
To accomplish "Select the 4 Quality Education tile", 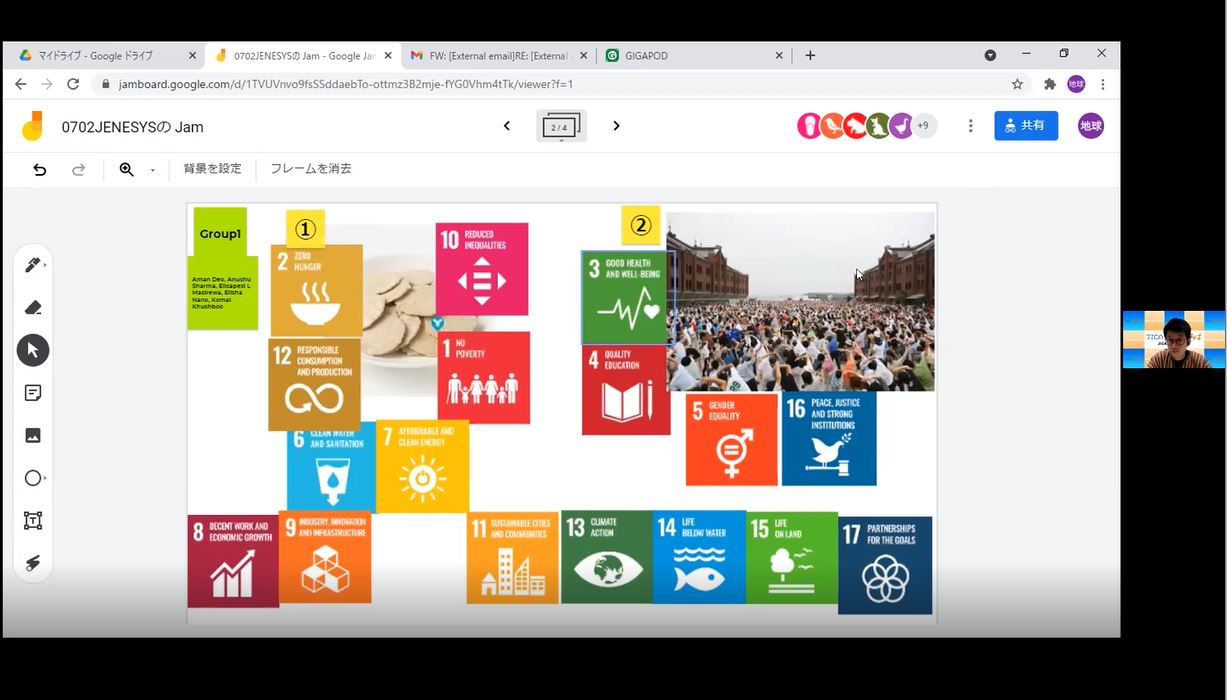I will click(x=626, y=390).
